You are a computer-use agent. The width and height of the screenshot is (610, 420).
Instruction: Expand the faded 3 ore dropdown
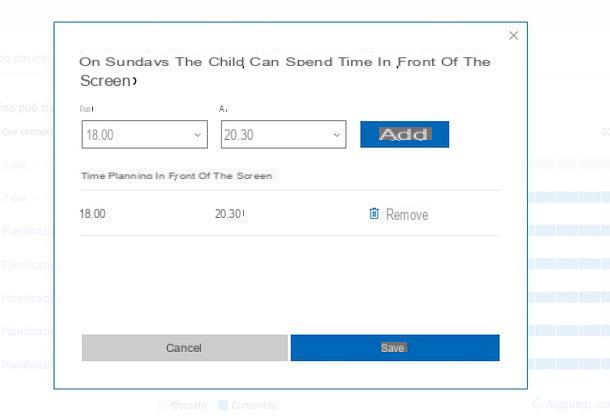(x=19, y=165)
